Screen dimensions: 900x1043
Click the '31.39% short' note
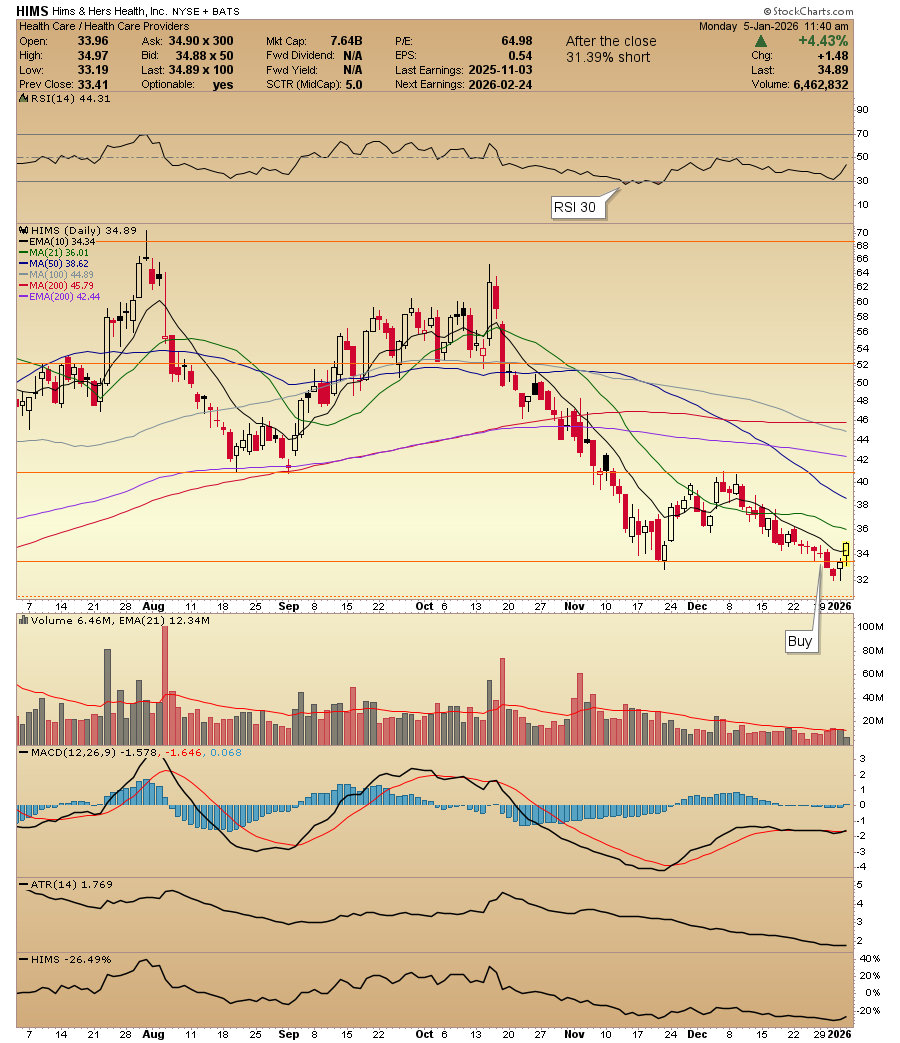[x=608, y=57]
